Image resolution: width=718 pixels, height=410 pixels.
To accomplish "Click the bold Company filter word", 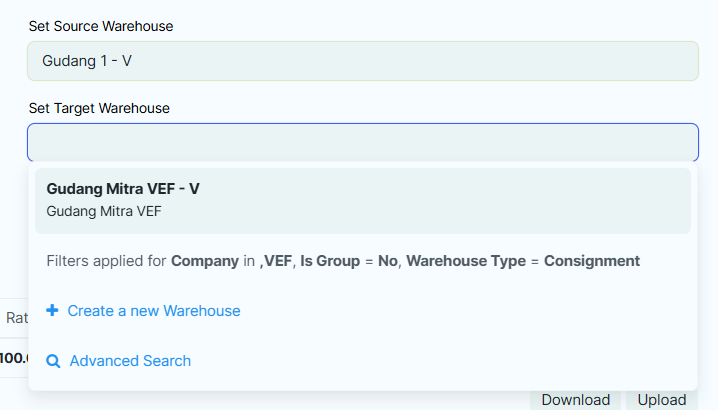I will [204, 261].
